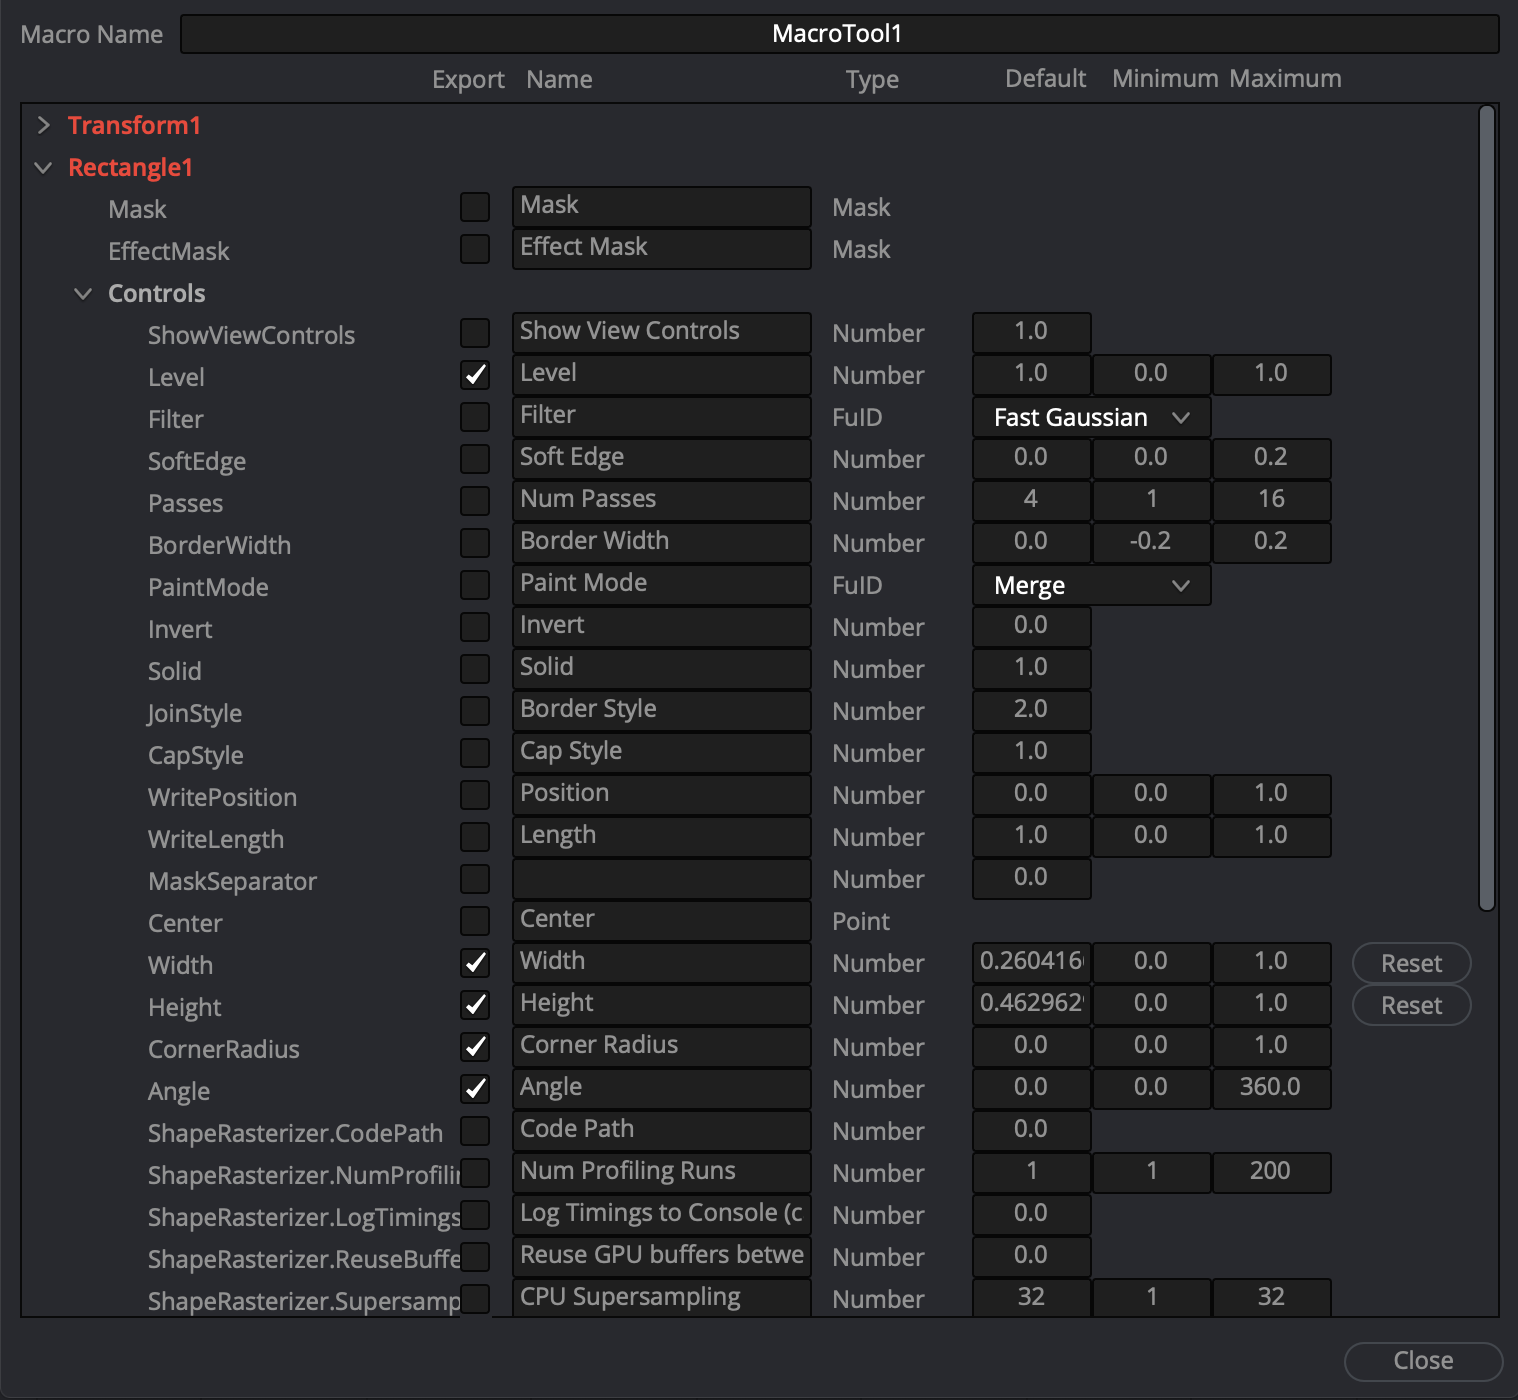This screenshot has width=1518, height=1400.
Task: Toggle the Filter export checkbox
Action: pyautogui.click(x=475, y=417)
